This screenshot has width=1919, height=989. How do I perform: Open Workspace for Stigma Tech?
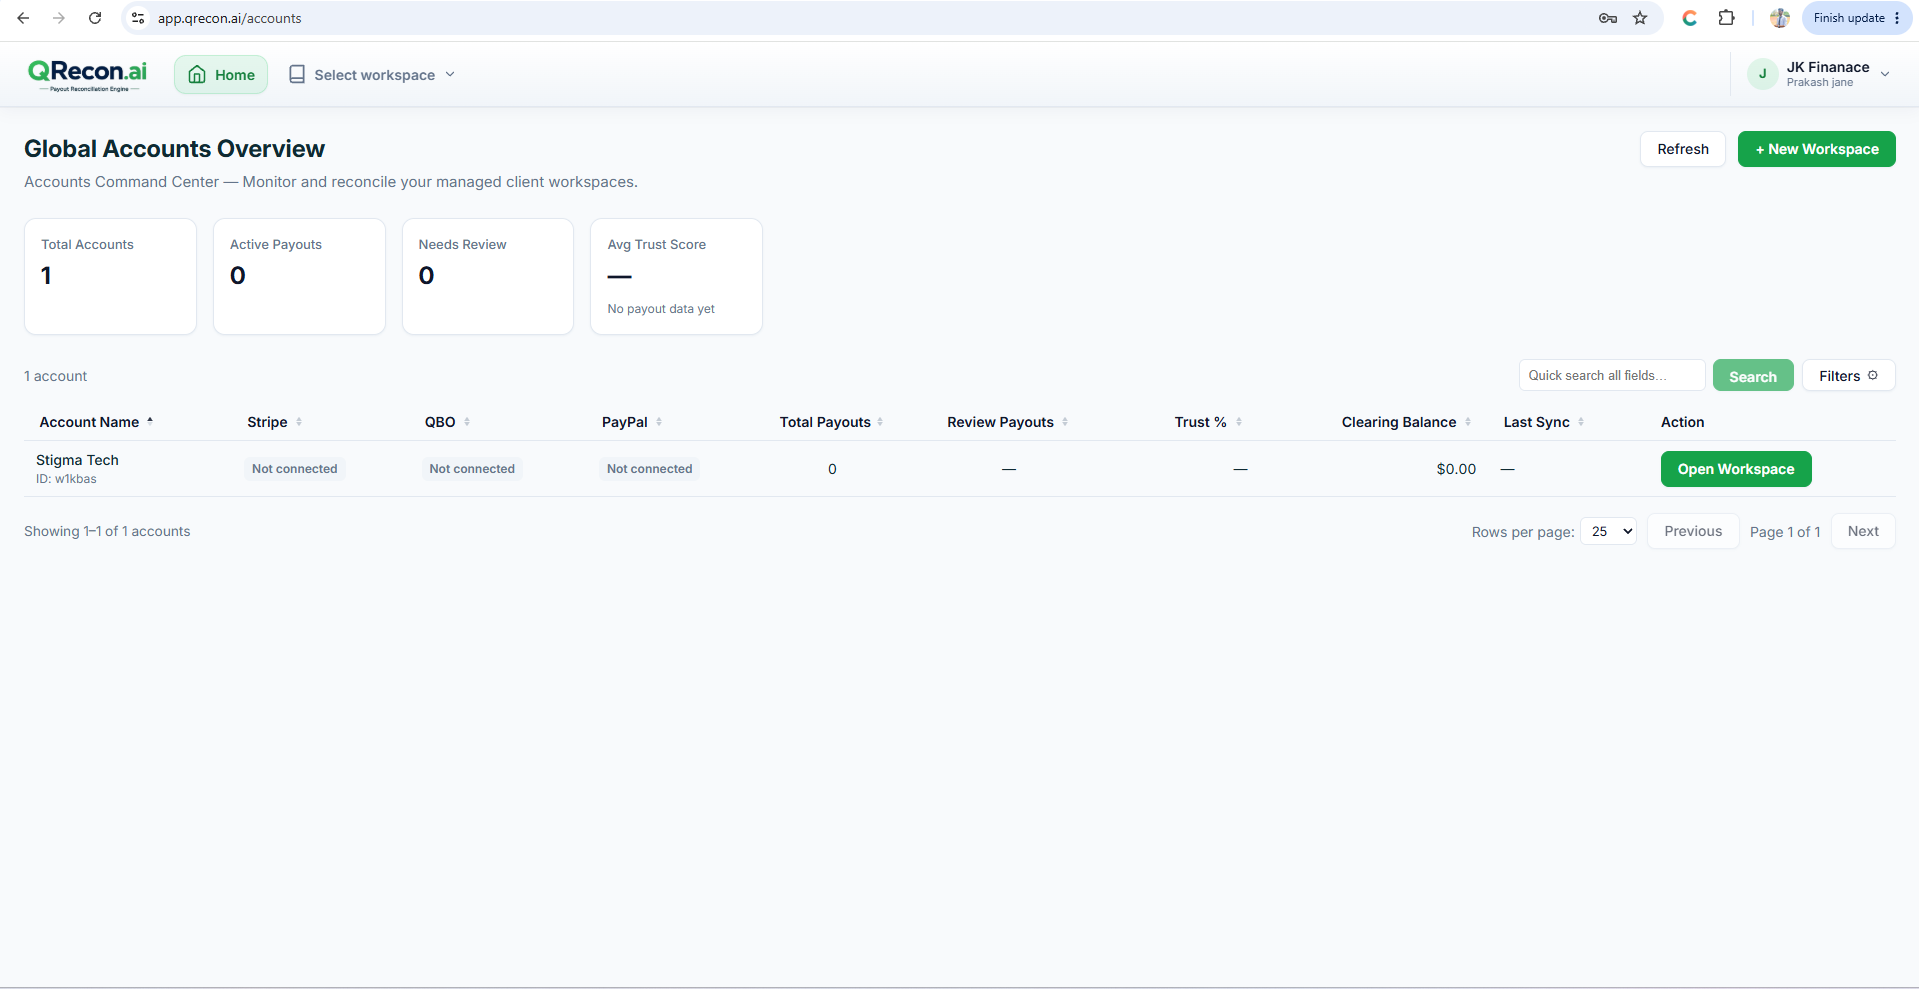1736,469
